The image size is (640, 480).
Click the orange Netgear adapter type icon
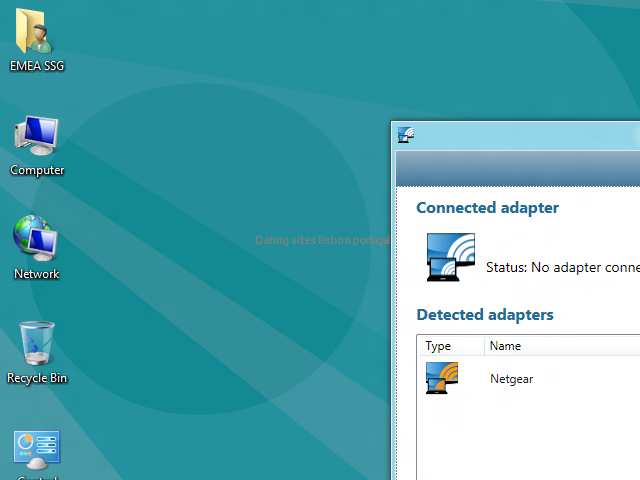(442, 378)
